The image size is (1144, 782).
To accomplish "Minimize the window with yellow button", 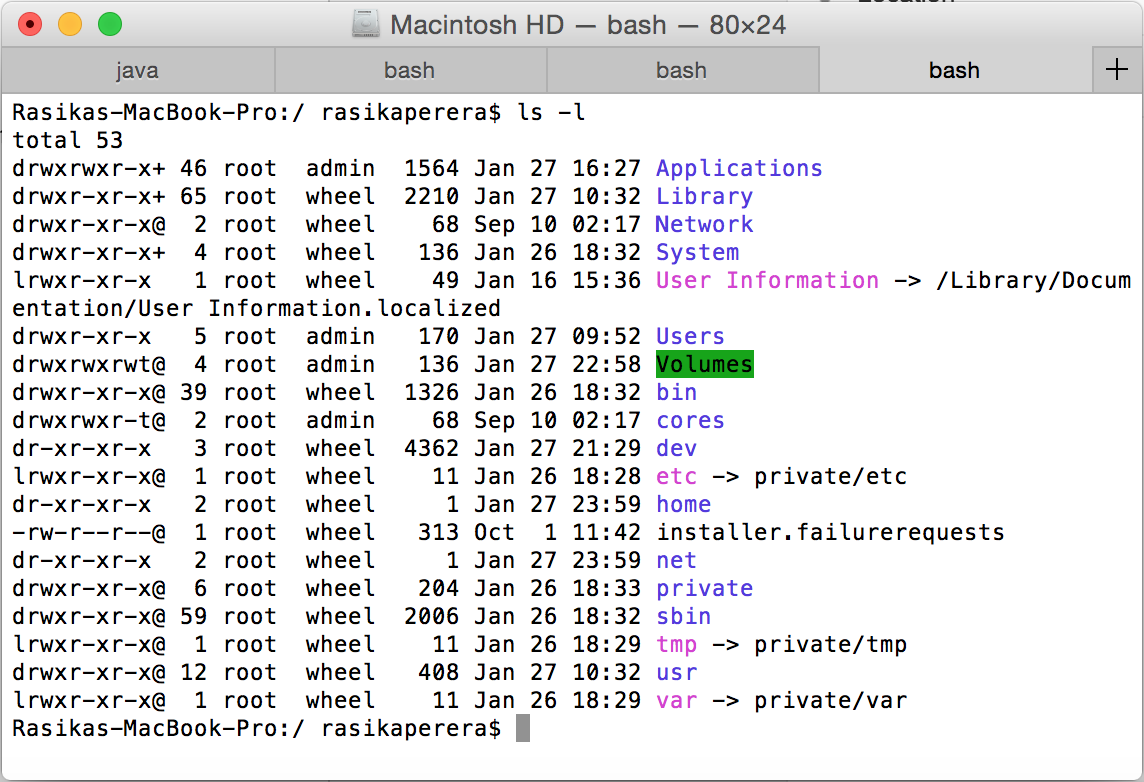I will click(x=70, y=24).
